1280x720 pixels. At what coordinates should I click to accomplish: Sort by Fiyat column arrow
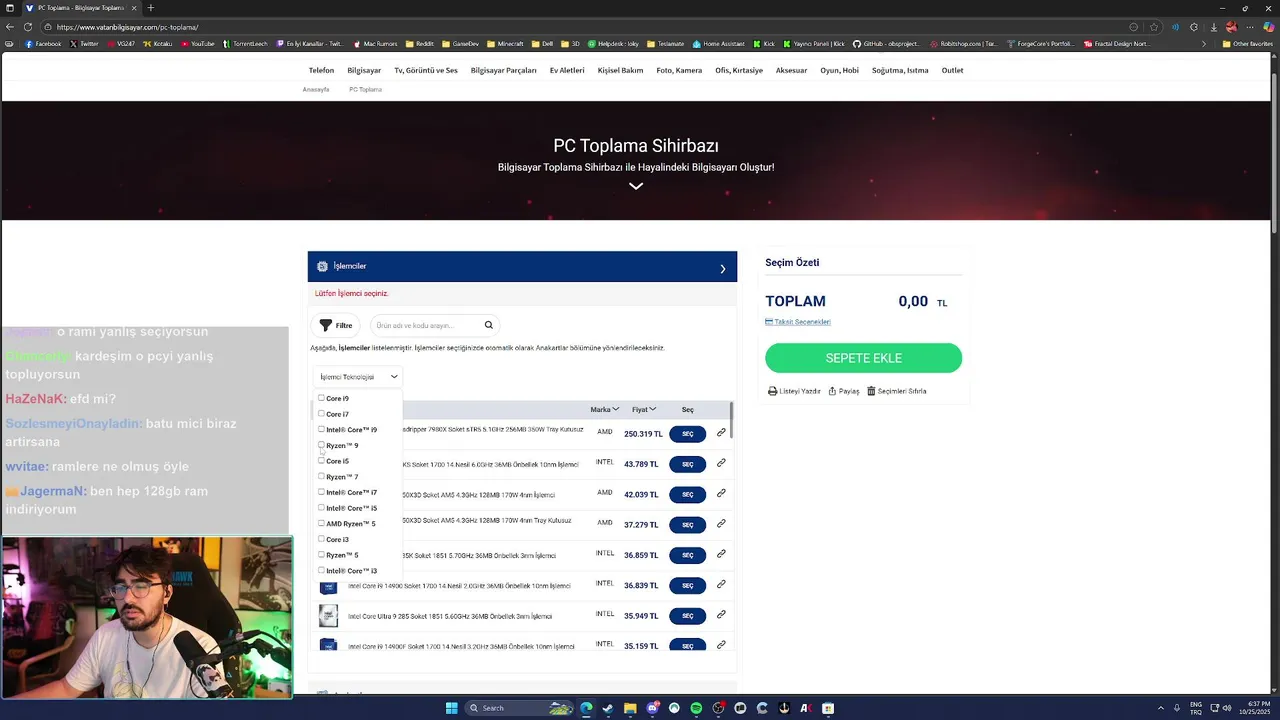click(x=653, y=409)
